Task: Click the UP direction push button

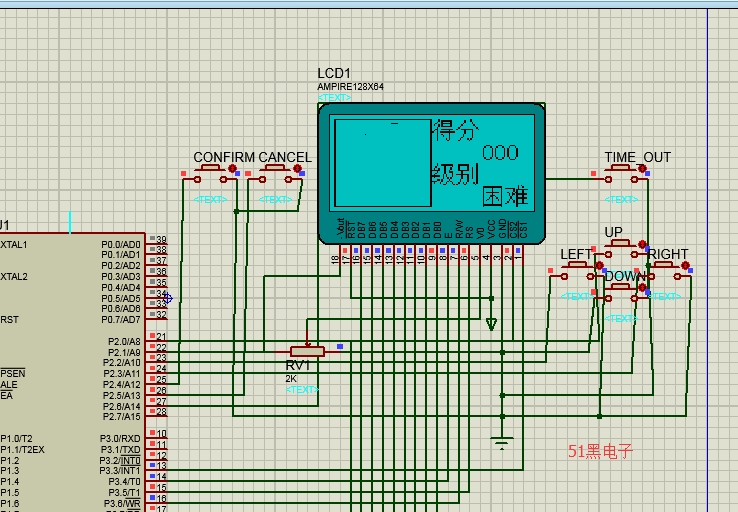Action: (x=621, y=248)
